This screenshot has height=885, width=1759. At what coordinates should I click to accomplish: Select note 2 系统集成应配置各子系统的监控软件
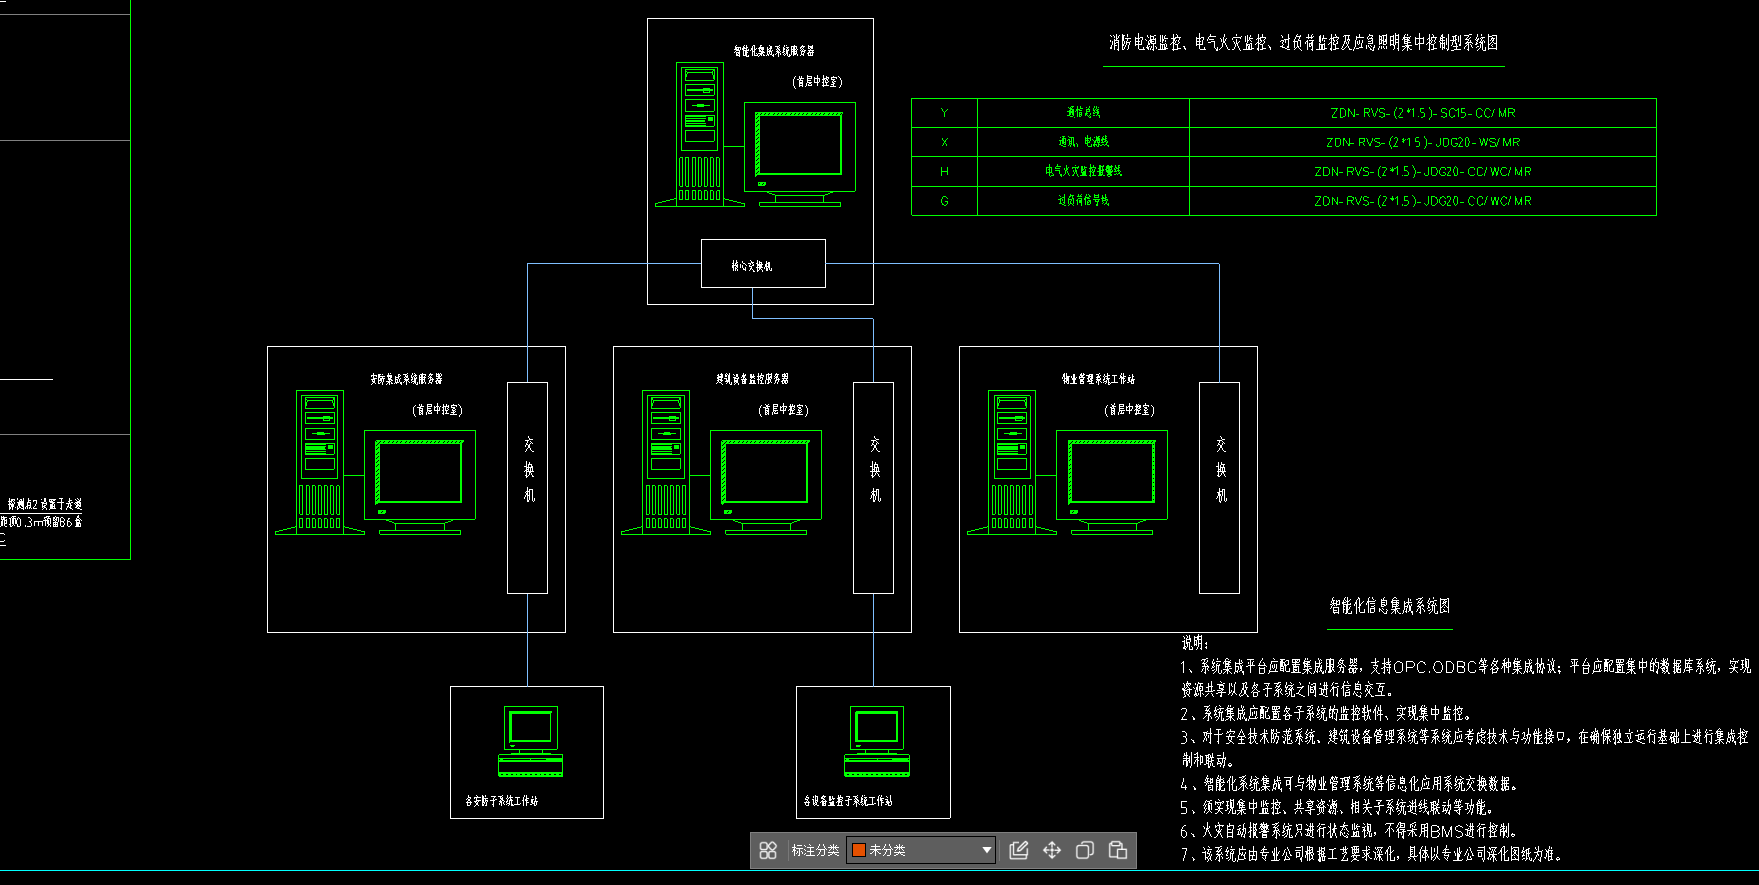click(x=1326, y=713)
